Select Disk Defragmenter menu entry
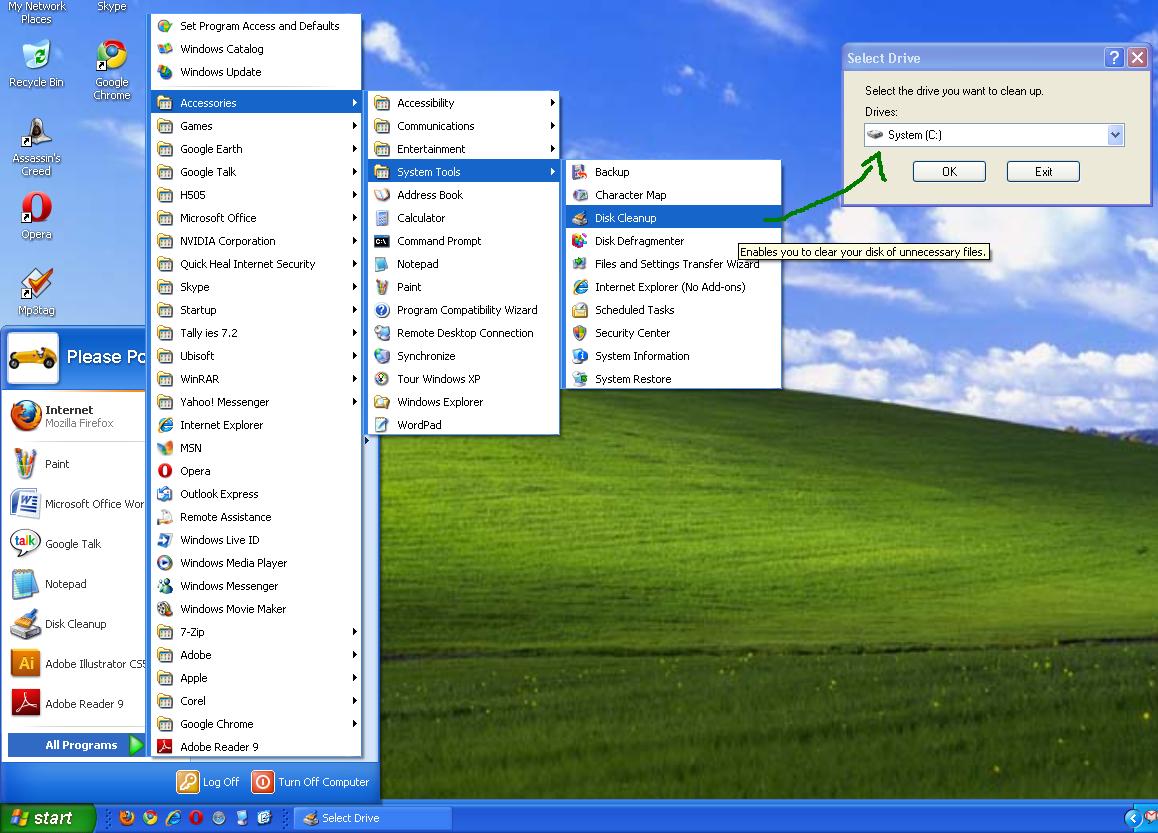This screenshot has height=833, width=1158. coord(673,241)
